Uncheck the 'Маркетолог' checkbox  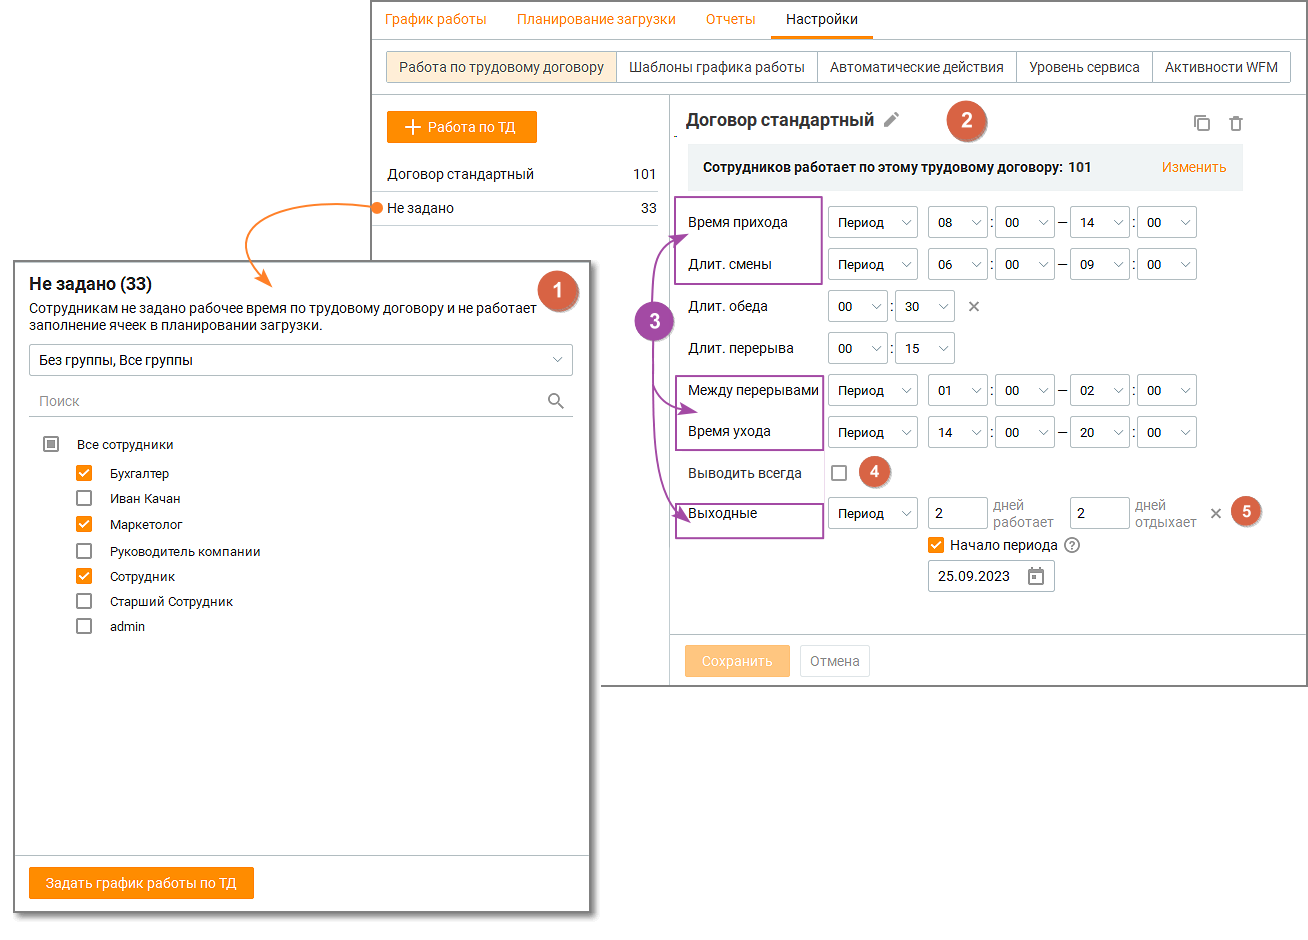click(84, 524)
